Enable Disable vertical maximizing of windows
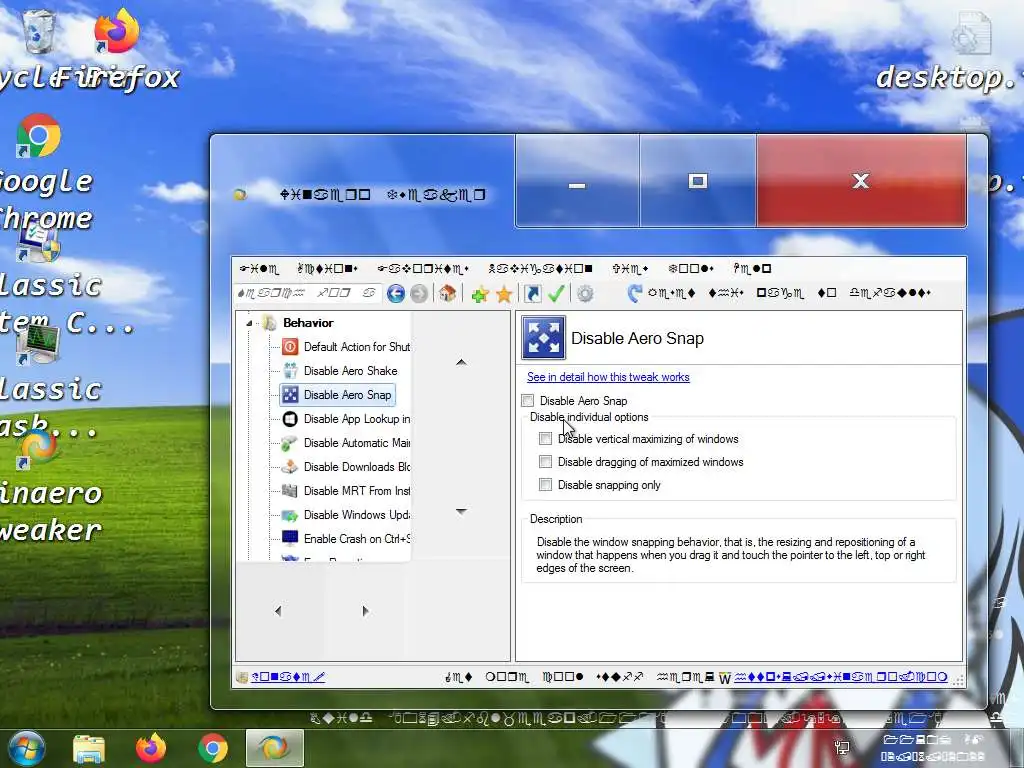1024x768 pixels. point(545,439)
